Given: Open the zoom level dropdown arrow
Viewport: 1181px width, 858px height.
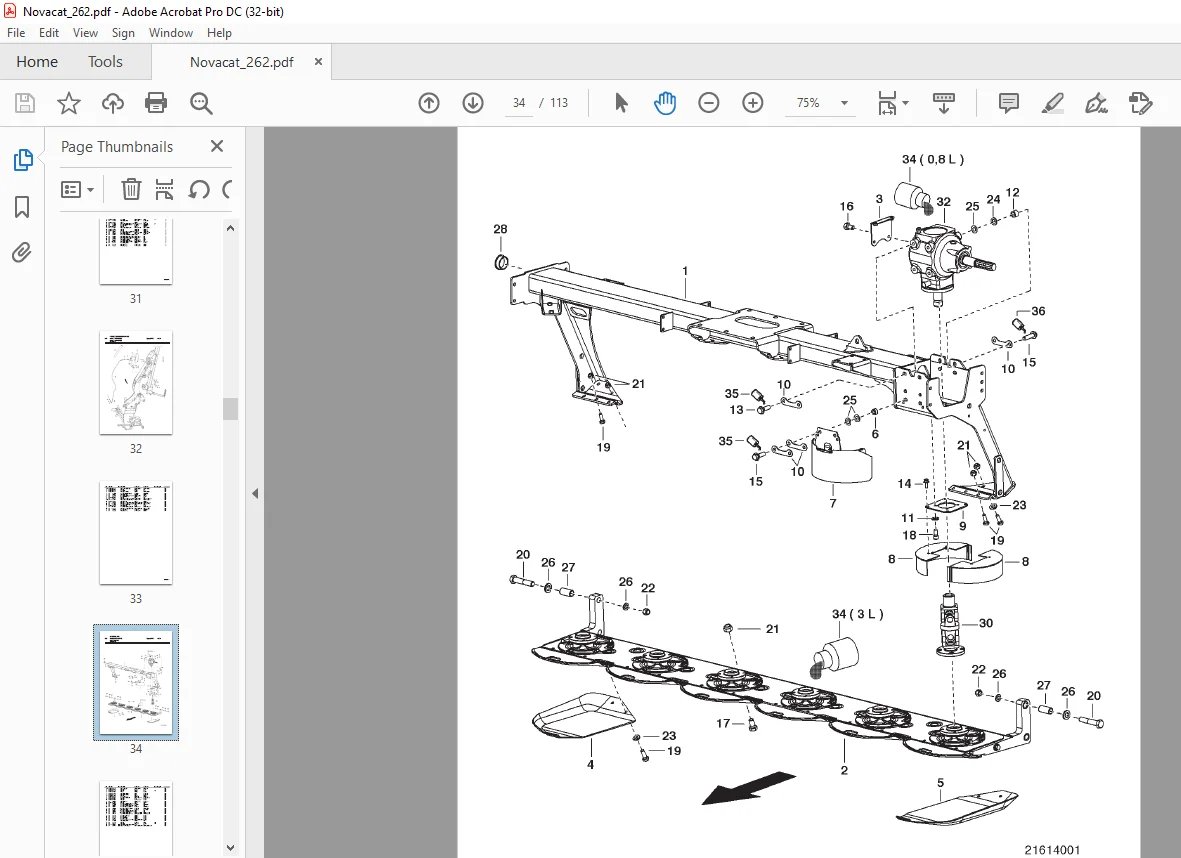Looking at the screenshot, I should [x=844, y=103].
